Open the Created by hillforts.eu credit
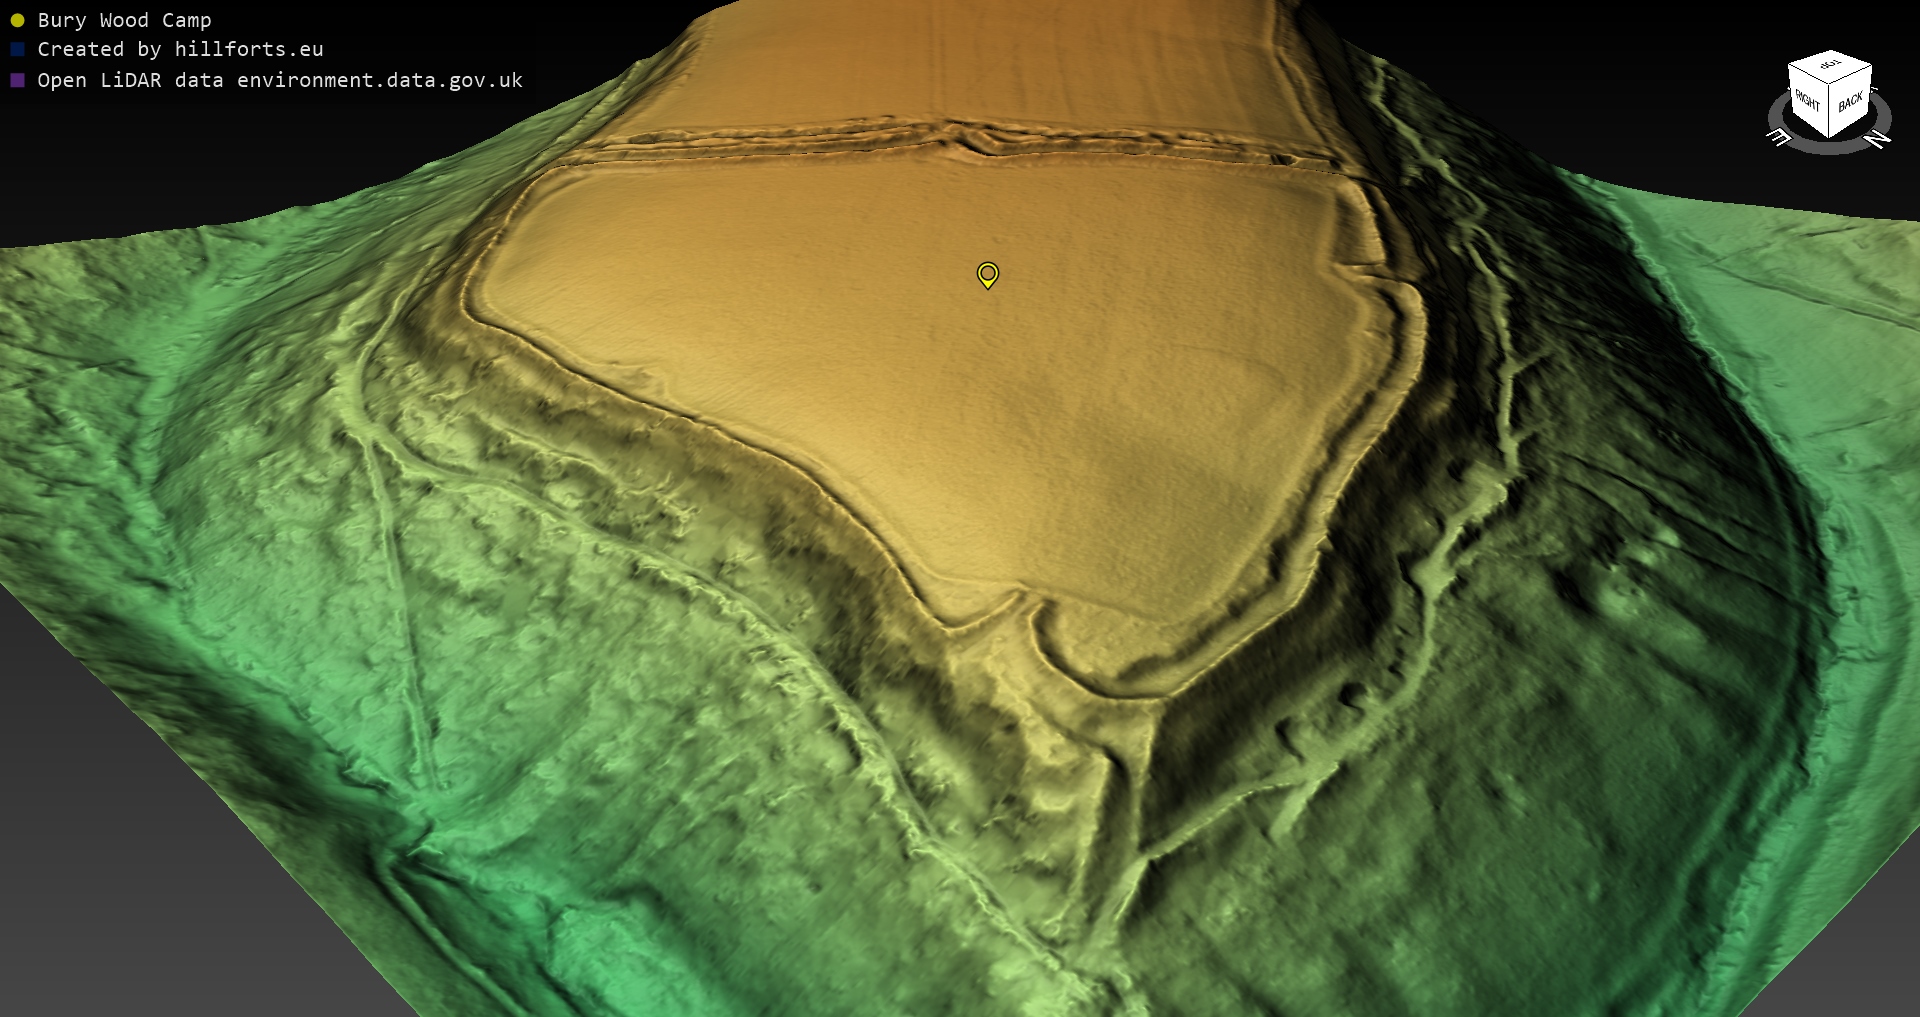 click(180, 49)
